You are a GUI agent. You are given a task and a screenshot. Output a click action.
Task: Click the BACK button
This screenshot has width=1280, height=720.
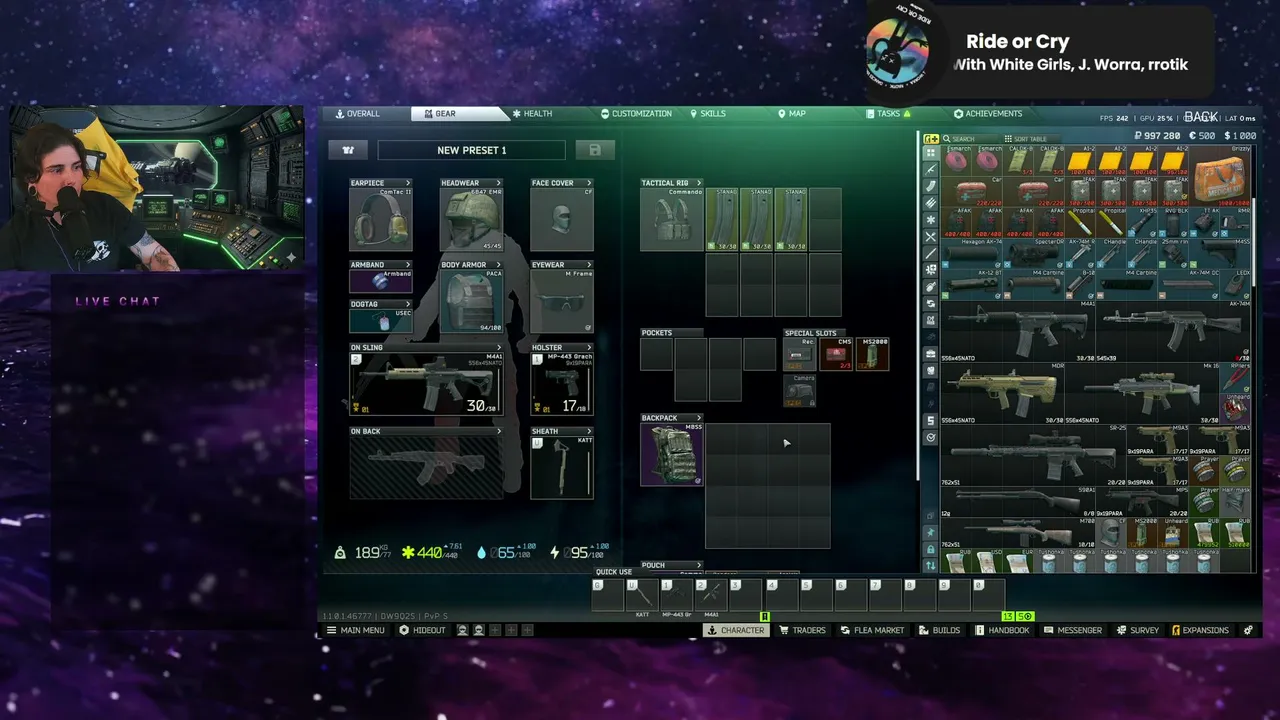(1200, 117)
